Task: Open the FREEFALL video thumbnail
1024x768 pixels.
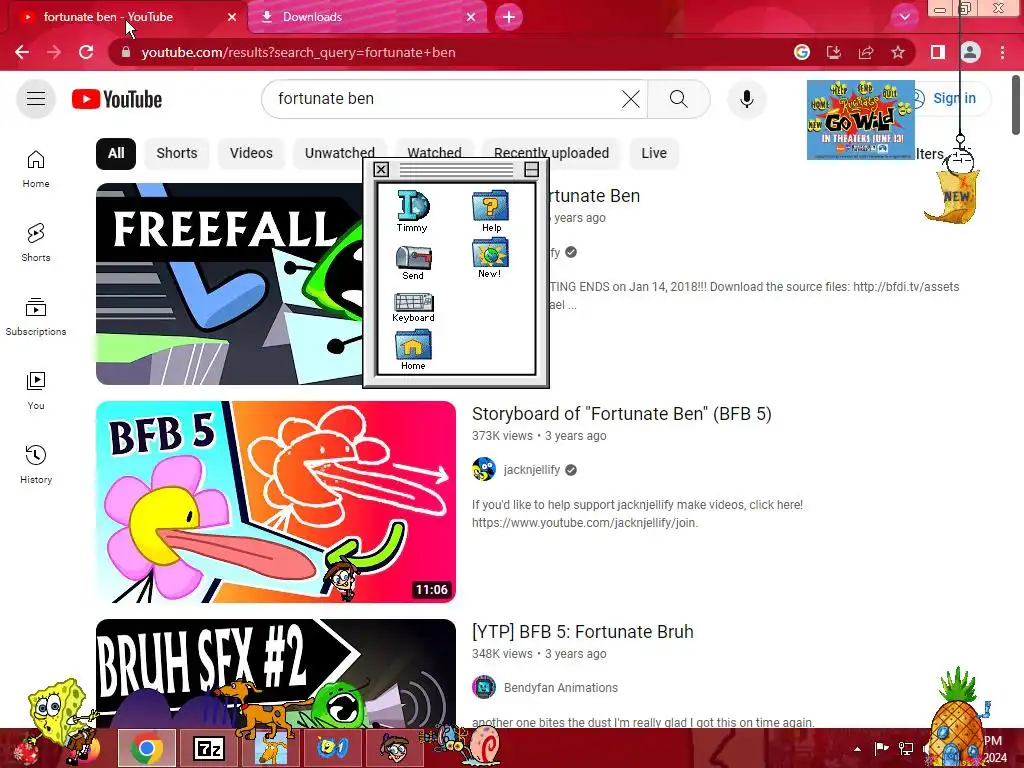Action: (229, 284)
